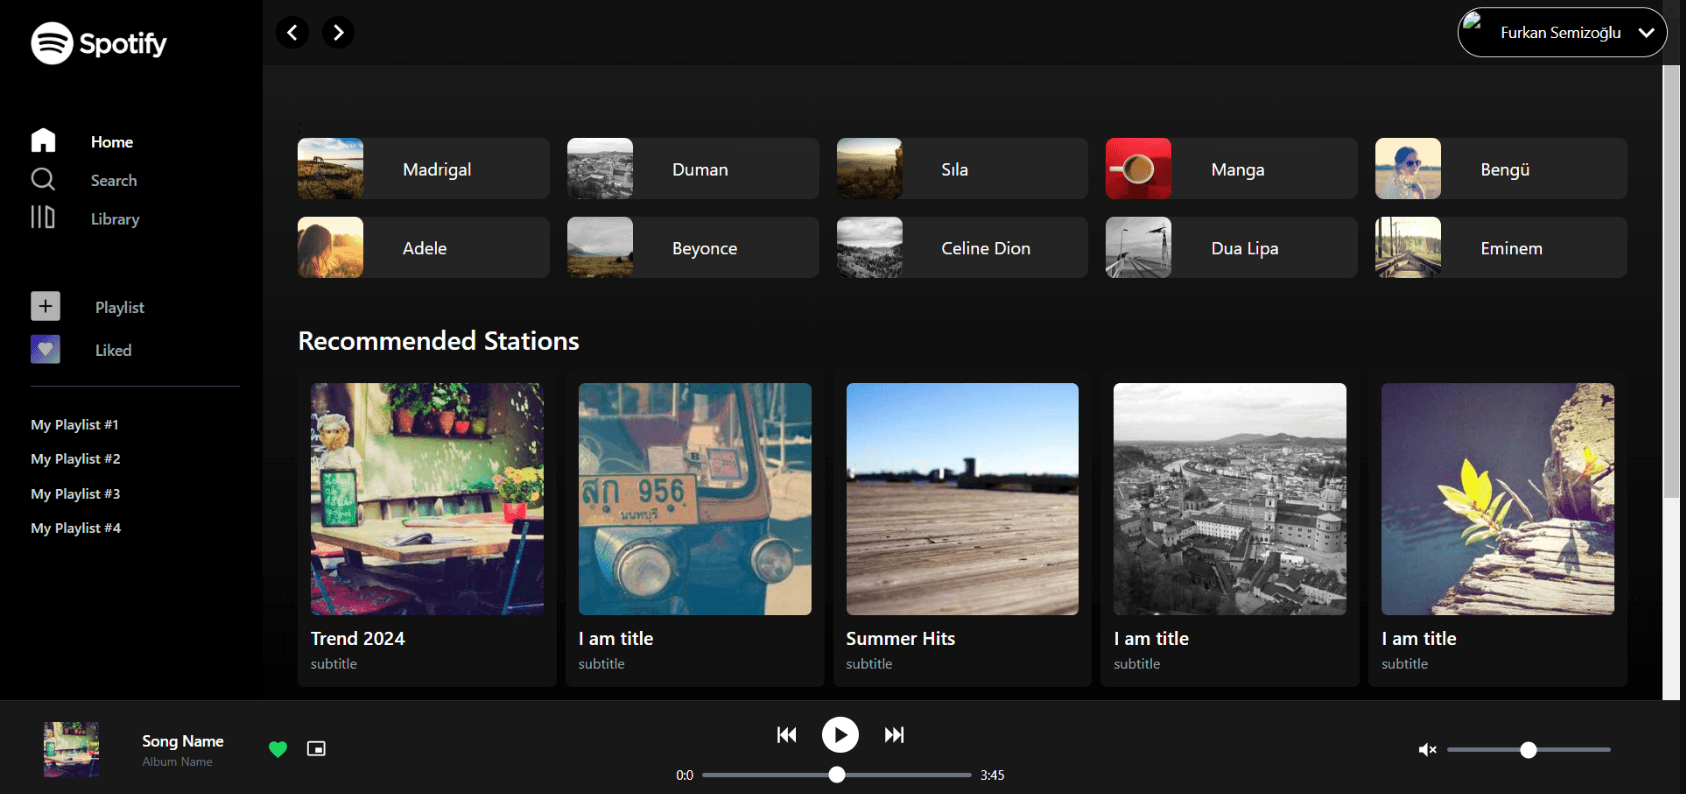The height and width of the screenshot is (794, 1686).
Task: Click the Album Name text
Action: [177, 762]
